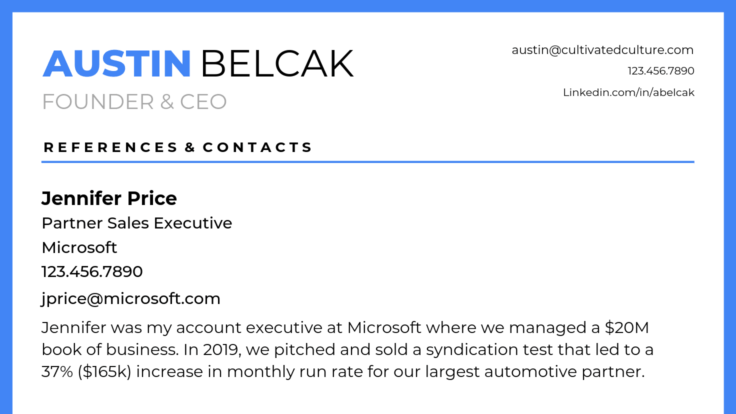The height and width of the screenshot is (414, 736).
Task: Click the "Partner Sales Executive" job title
Action: click(x=136, y=223)
